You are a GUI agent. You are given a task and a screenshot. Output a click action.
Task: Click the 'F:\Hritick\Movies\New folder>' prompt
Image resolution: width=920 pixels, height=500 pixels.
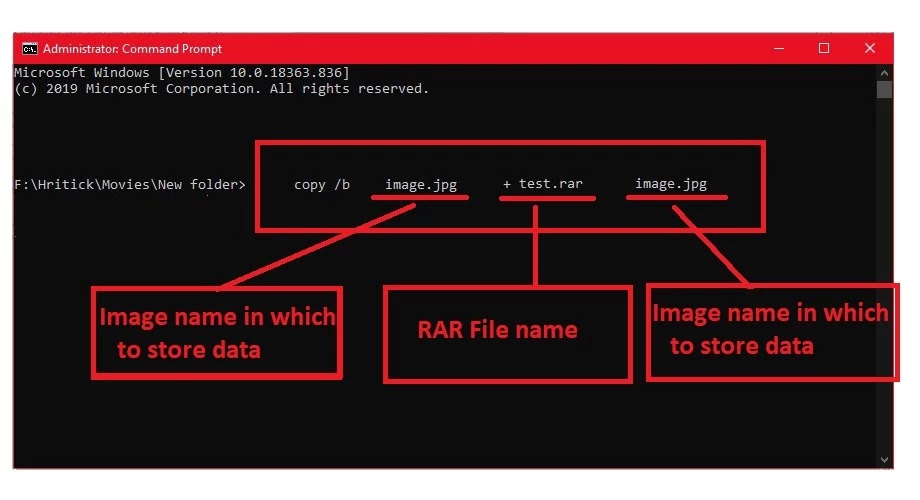130,184
